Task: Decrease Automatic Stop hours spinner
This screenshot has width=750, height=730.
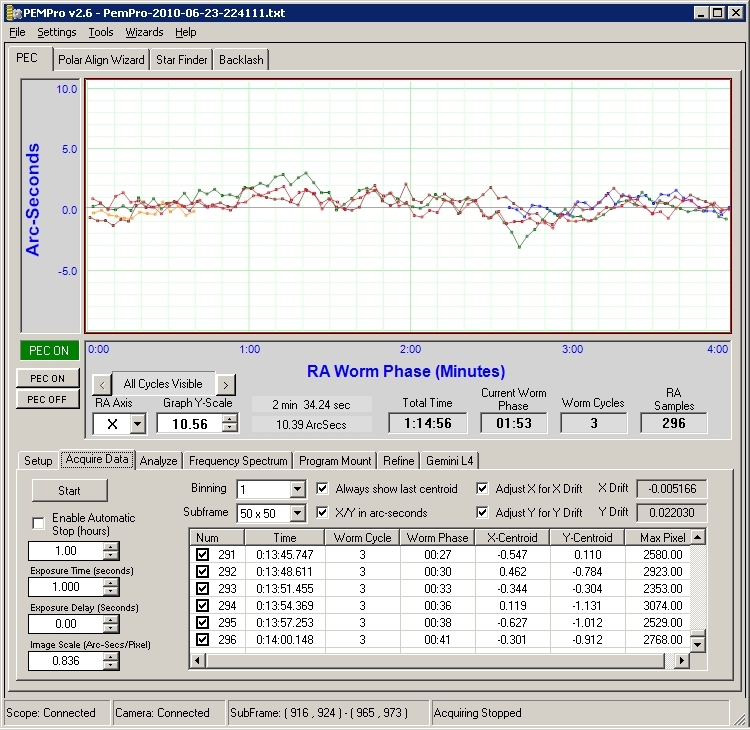Action: click(x=110, y=555)
